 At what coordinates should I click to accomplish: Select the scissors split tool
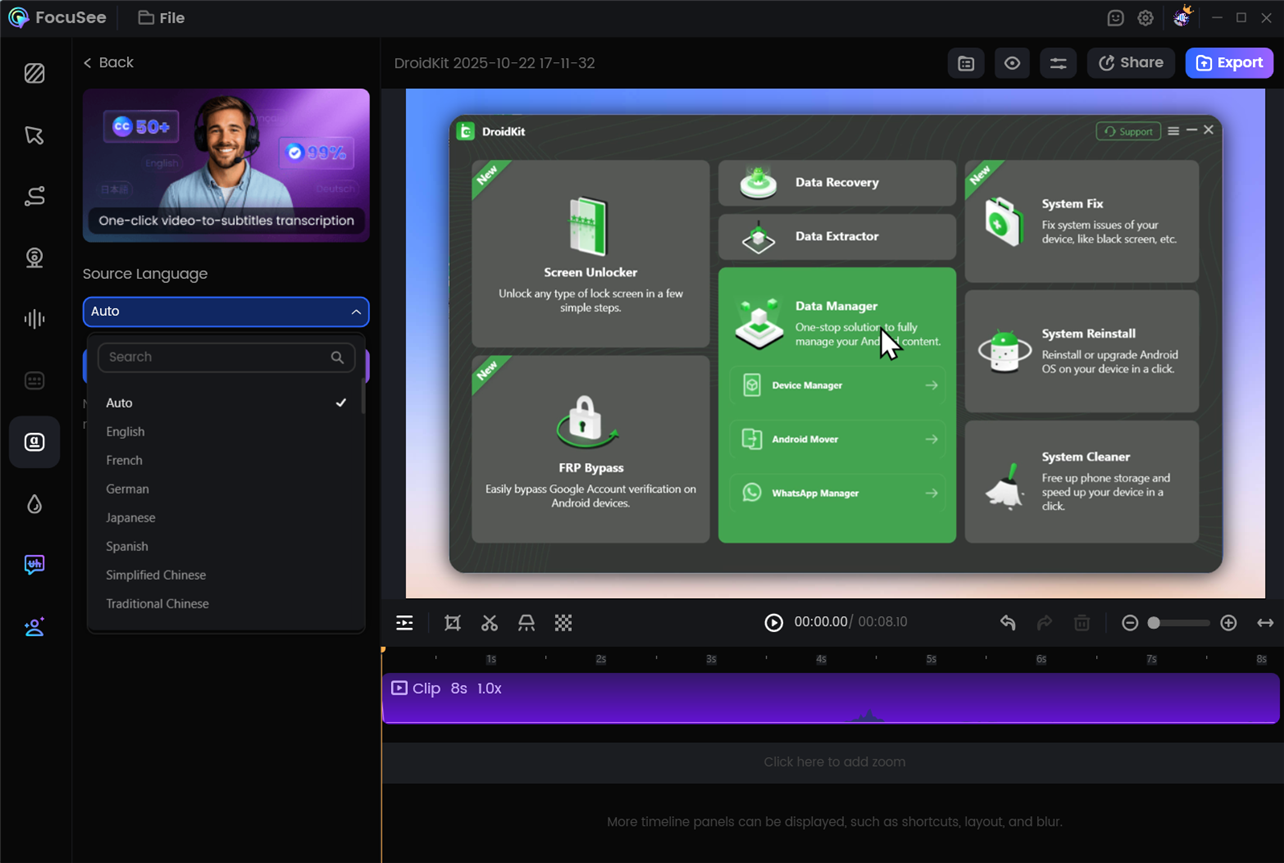pyautogui.click(x=489, y=623)
